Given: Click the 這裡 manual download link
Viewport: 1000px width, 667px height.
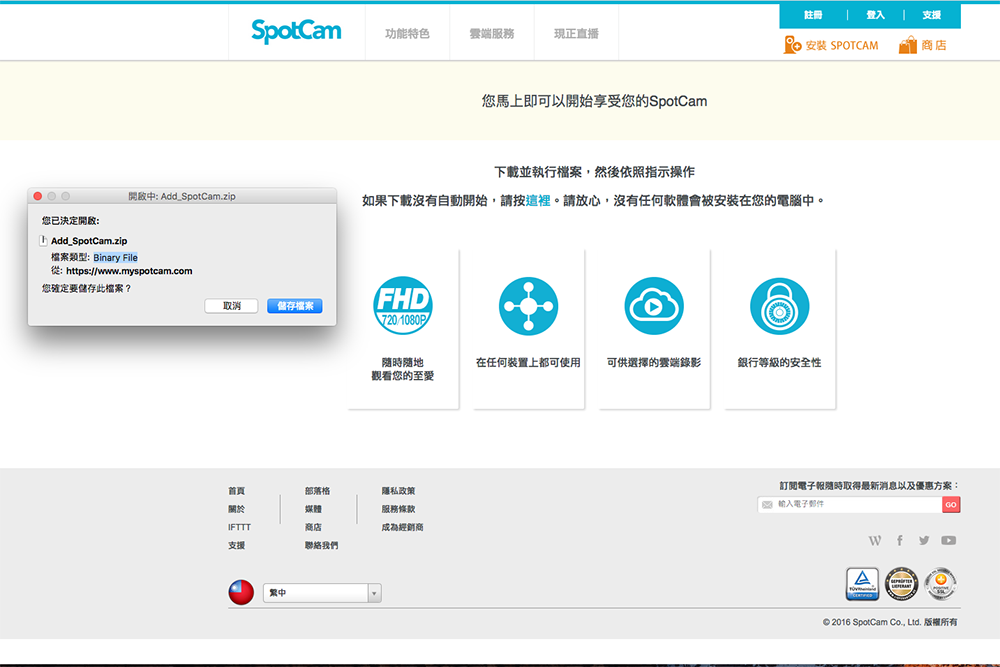Looking at the screenshot, I should (538, 201).
